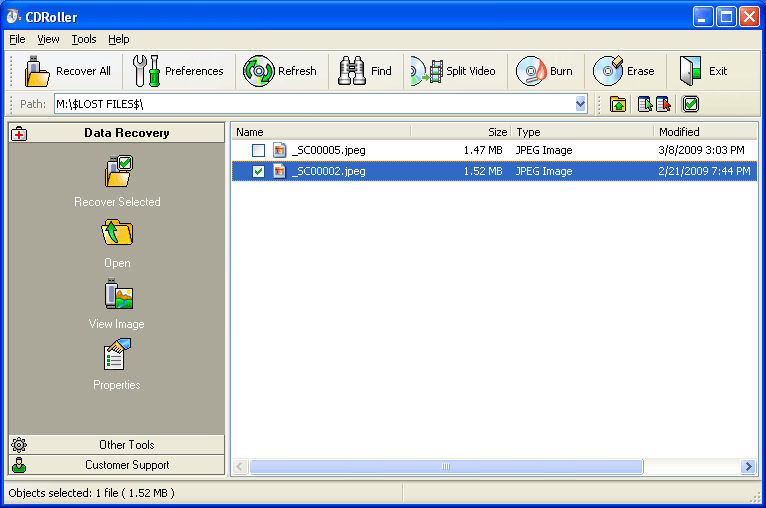766x508 pixels.
Task: Select the _SC00002.jpeg file name
Action: [x=328, y=171]
